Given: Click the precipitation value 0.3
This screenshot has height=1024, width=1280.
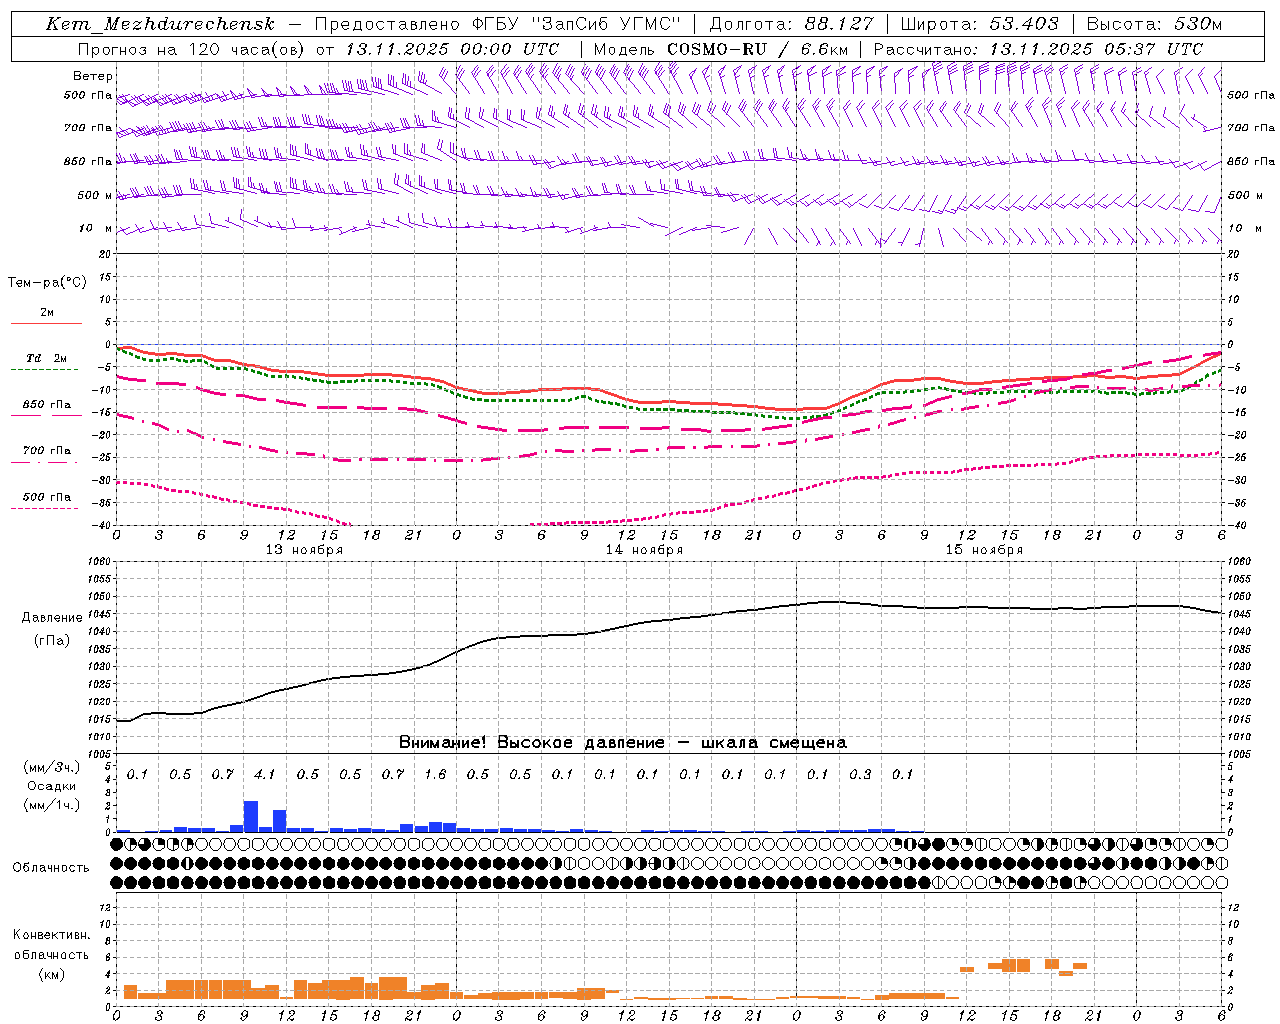Looking at the screenshot, I should click(860, 774).
